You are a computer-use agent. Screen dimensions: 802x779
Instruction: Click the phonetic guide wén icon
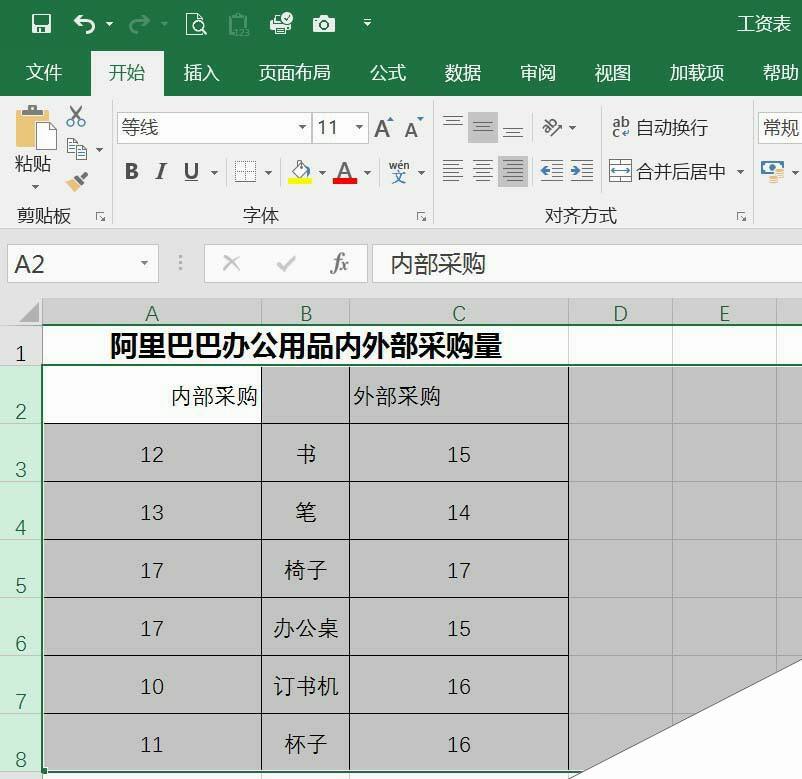[x=399, y=171]
